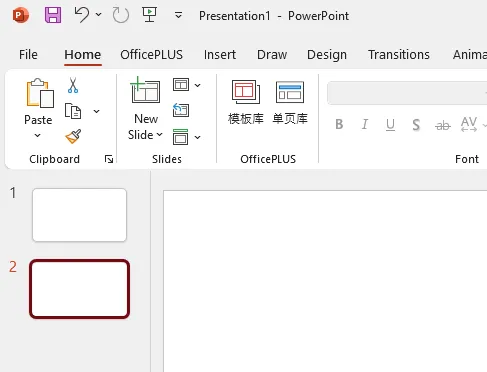Undo the last action

point(82,15)
